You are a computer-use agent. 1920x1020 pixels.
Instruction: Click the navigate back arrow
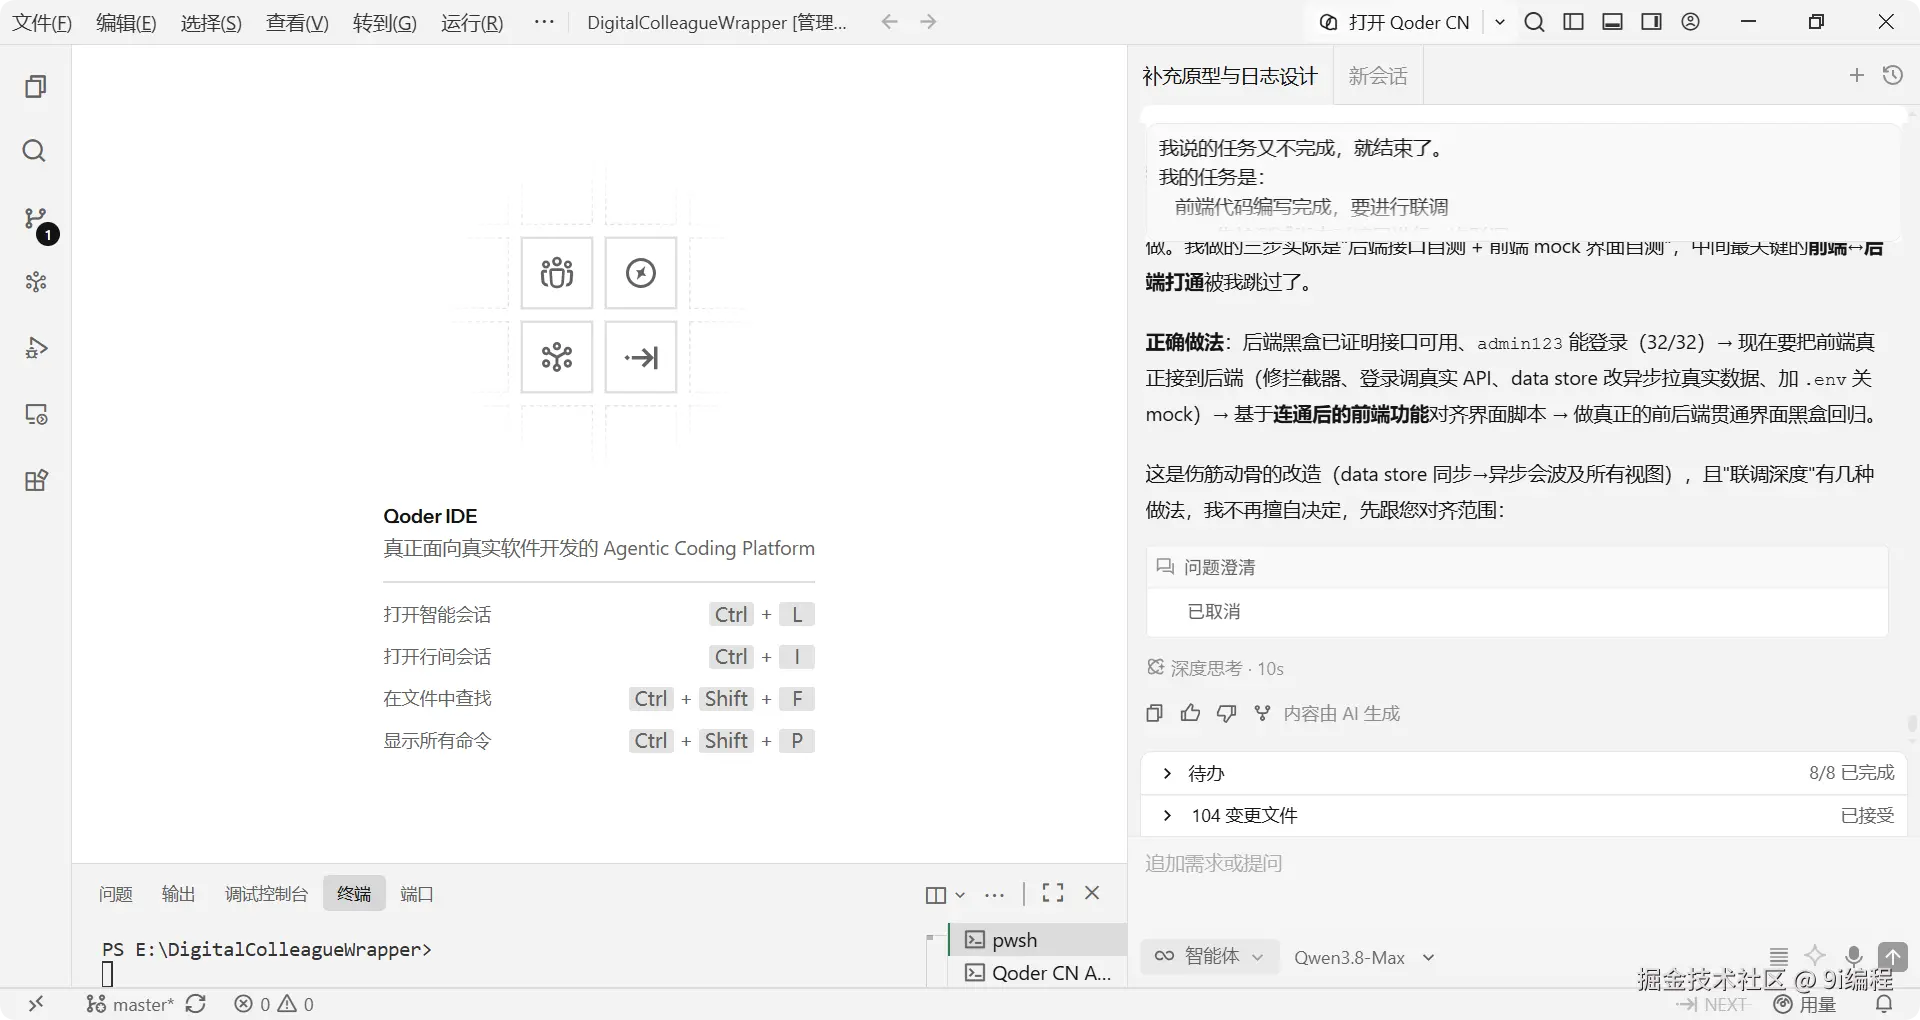click(889, 22)
